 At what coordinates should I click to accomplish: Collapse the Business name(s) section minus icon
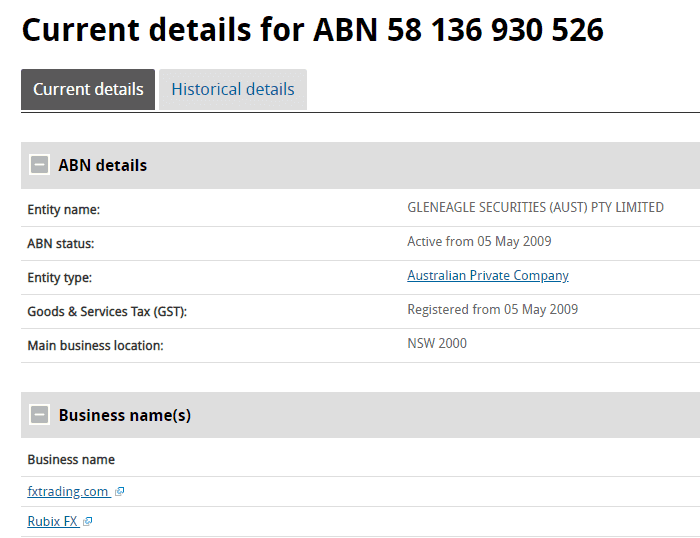39,415
